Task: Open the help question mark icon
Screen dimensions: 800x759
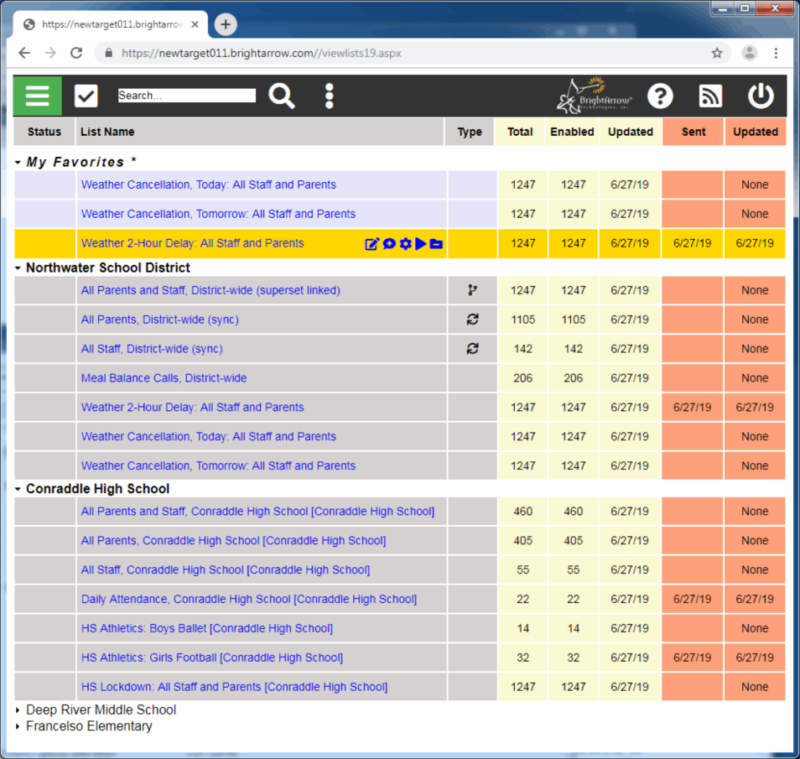Action: coord(660,96)
